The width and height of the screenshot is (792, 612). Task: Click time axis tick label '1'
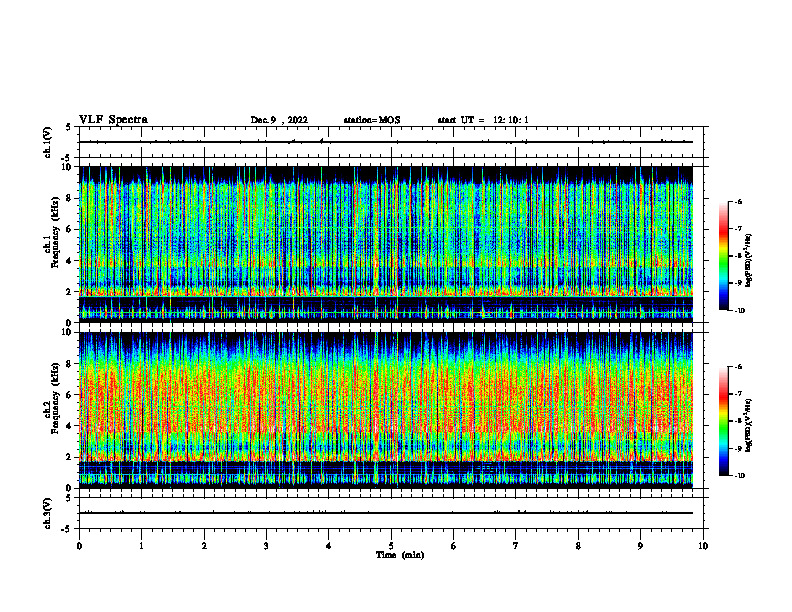tap(141, 546)
